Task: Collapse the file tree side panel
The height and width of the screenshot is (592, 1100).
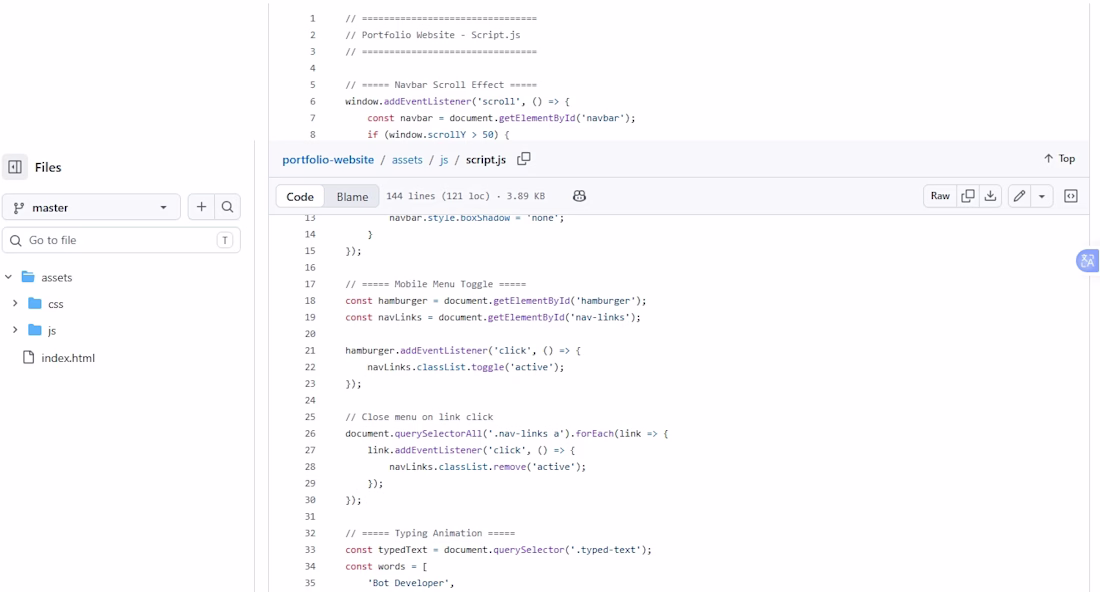Action: tap(15, 167)
